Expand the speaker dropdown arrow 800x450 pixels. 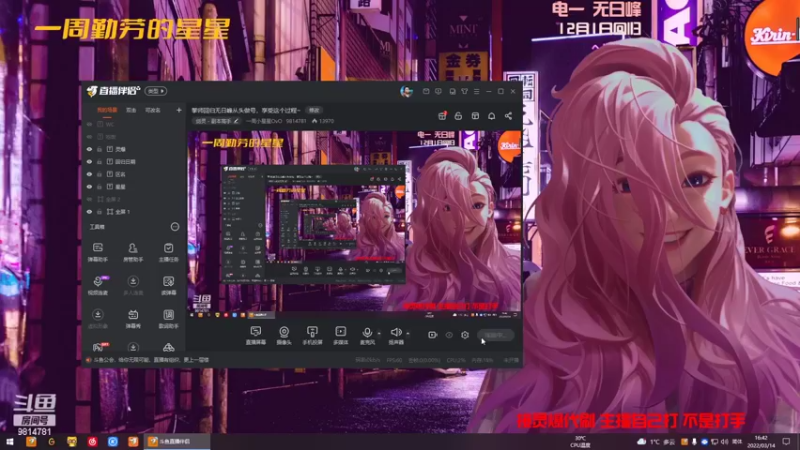408,333
